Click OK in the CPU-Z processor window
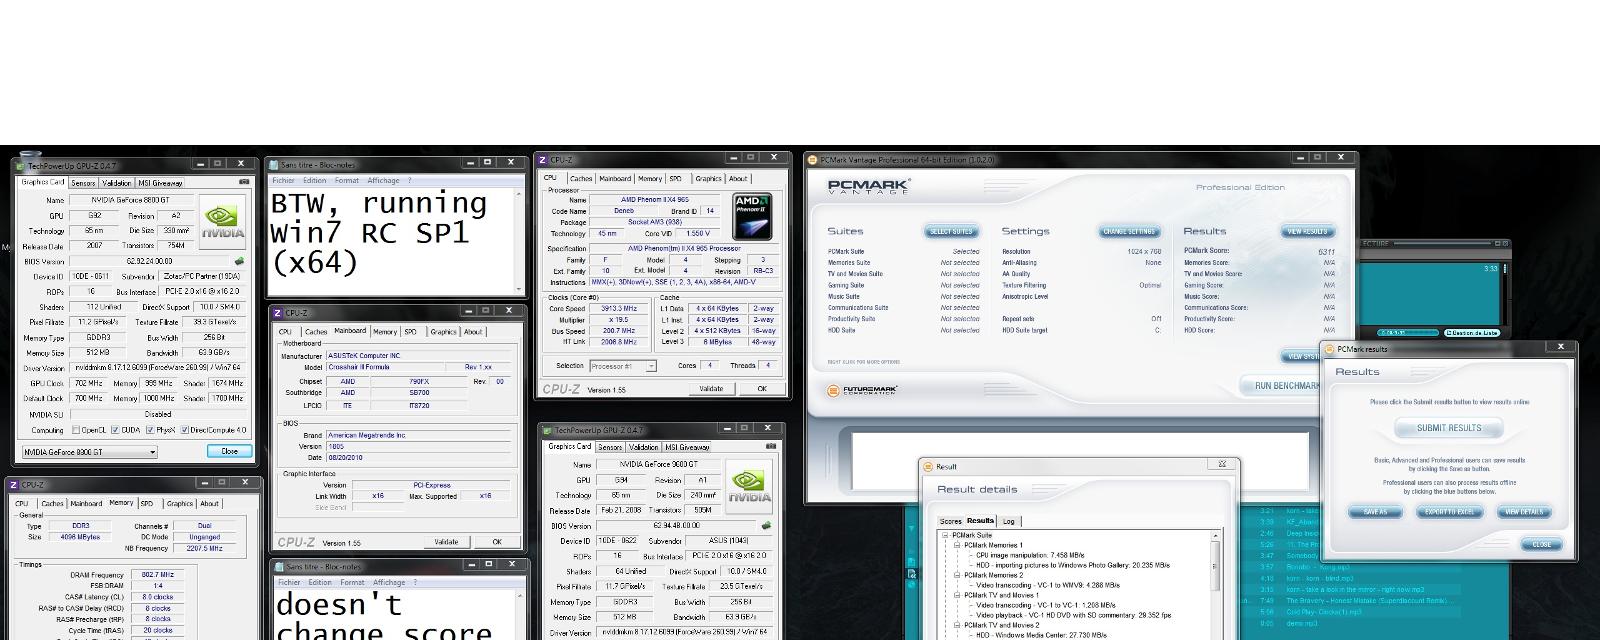The height and width of the screenshot is (640, 1600). [x=762, y=389]
